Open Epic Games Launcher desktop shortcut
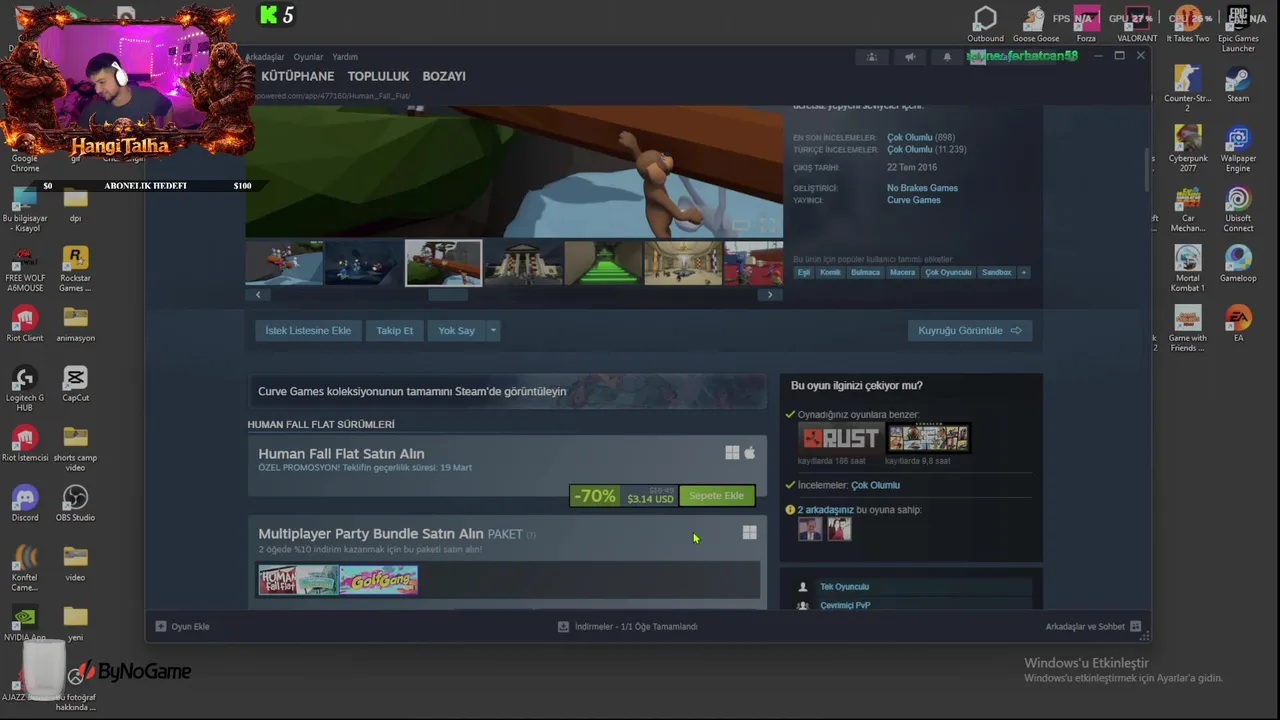The width and height of the screenshot is (1280, 720). click(1238, 30)
